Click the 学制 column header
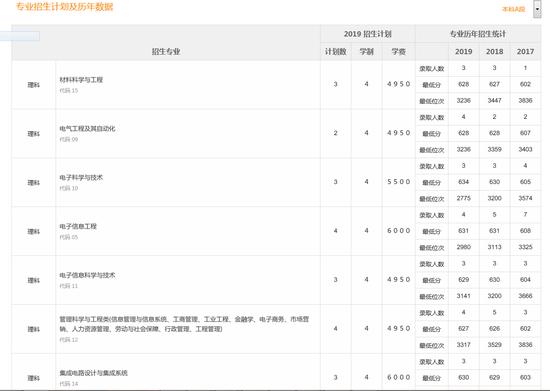The image size is (550, 391). point(367,52)
